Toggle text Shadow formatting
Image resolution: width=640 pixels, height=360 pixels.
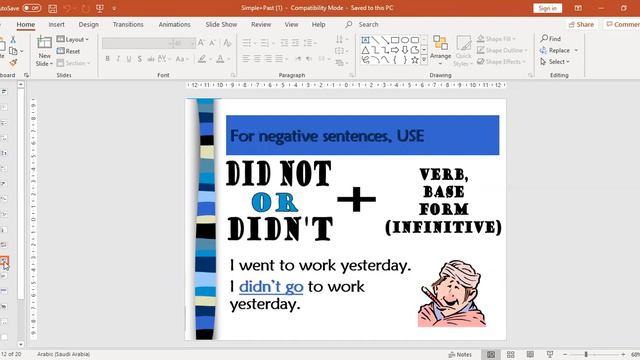coord(140,59)
